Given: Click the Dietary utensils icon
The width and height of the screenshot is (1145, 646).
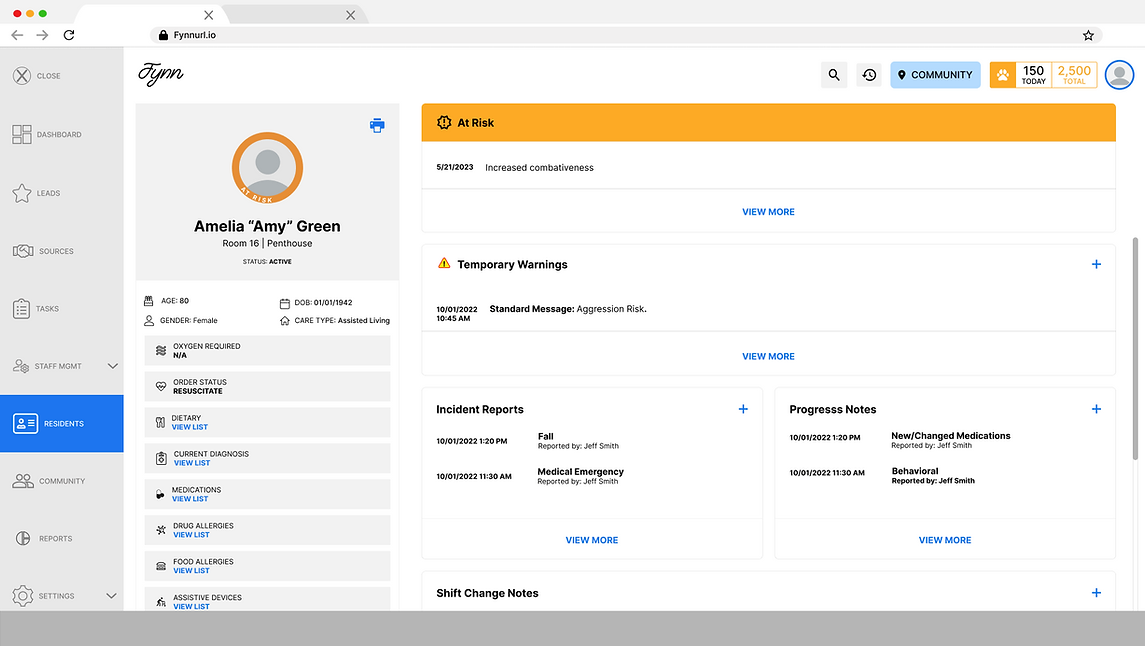Looking at the screenshot, I should coord(160,422).
